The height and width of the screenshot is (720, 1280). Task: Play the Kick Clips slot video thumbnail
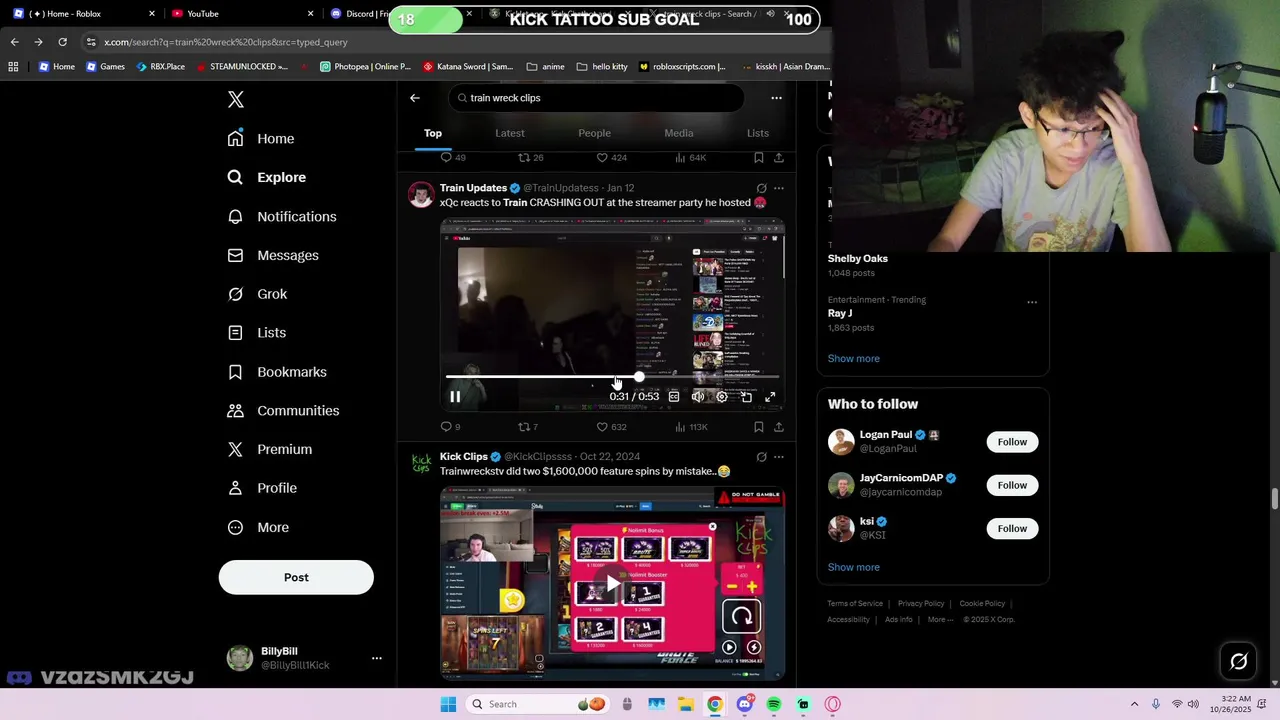point(612,584)
